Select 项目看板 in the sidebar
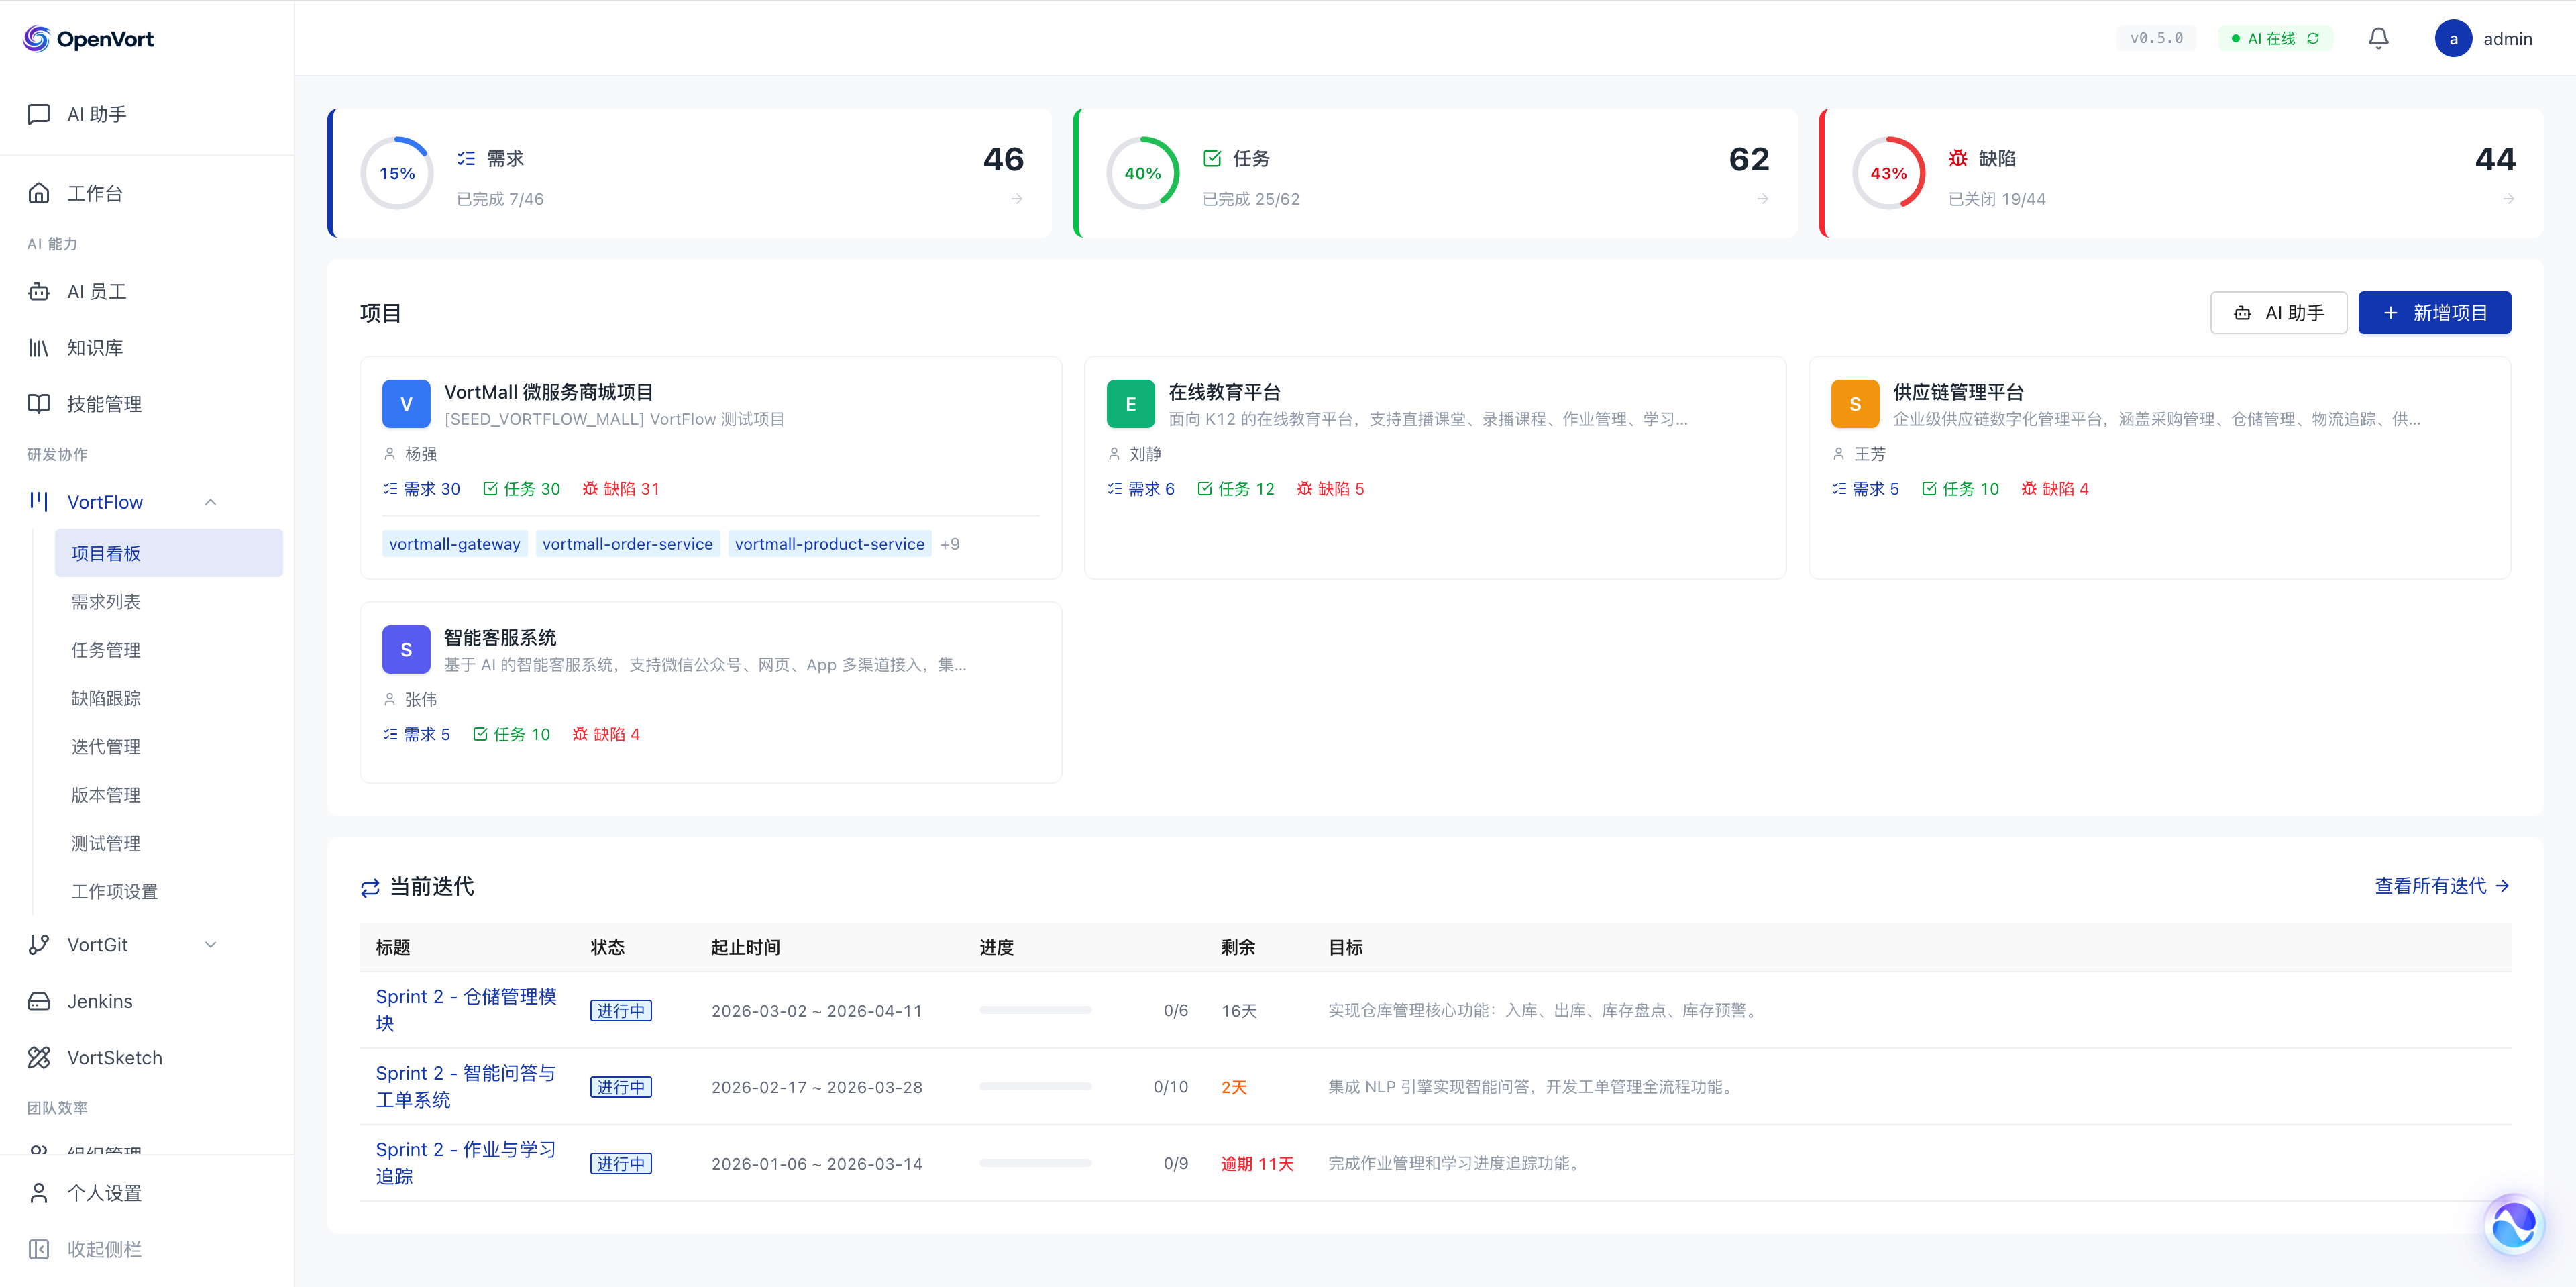Screen dimensions: 2576x1287 pos(169,553)
